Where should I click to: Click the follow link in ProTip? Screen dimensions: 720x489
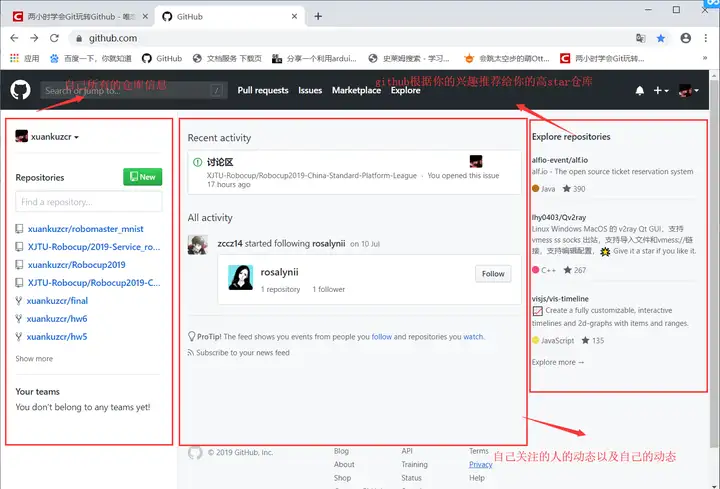[x=382, y=337]
